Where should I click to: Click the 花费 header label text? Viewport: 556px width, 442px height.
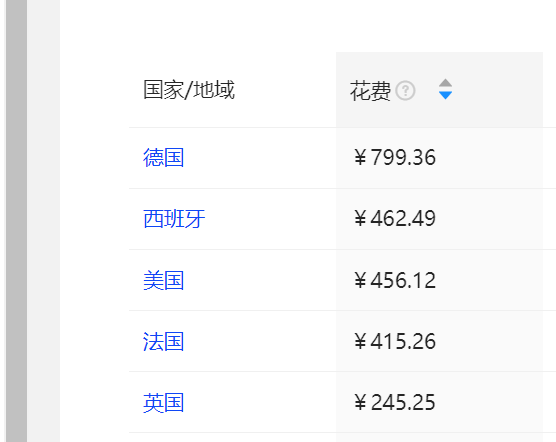pos(370,90)
